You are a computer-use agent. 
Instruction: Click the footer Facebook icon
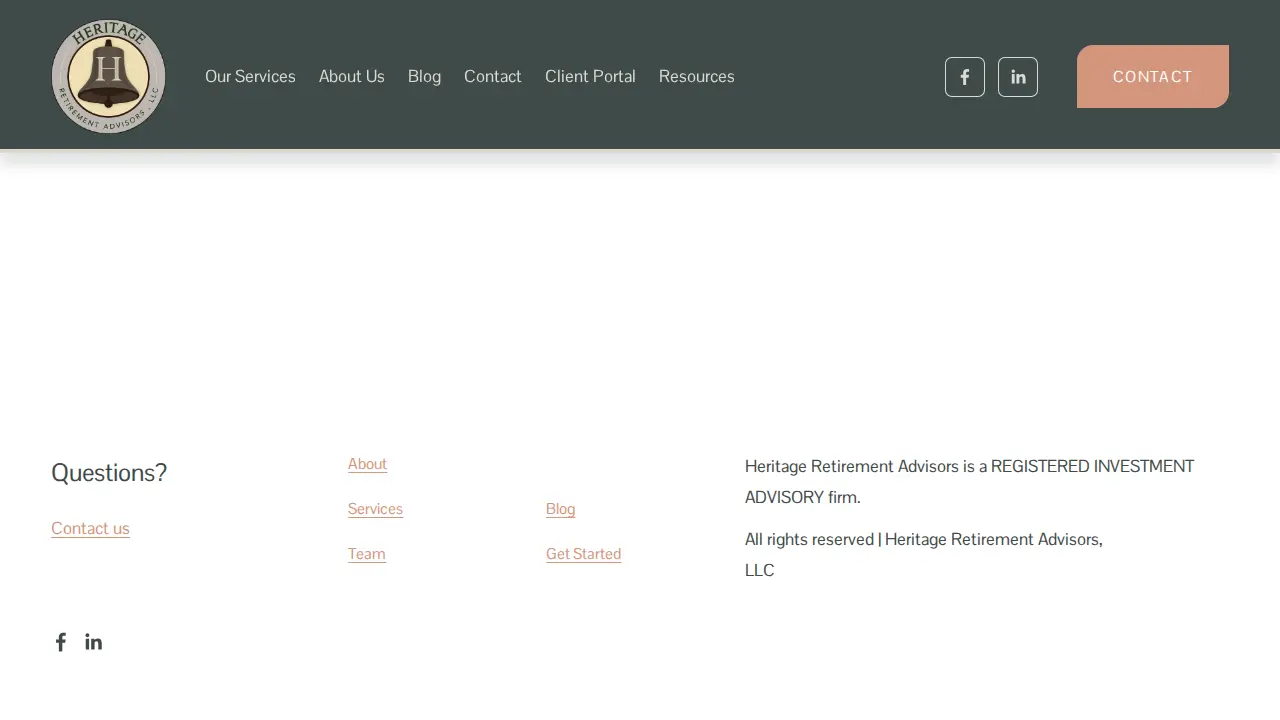click(x=61, y=642)
